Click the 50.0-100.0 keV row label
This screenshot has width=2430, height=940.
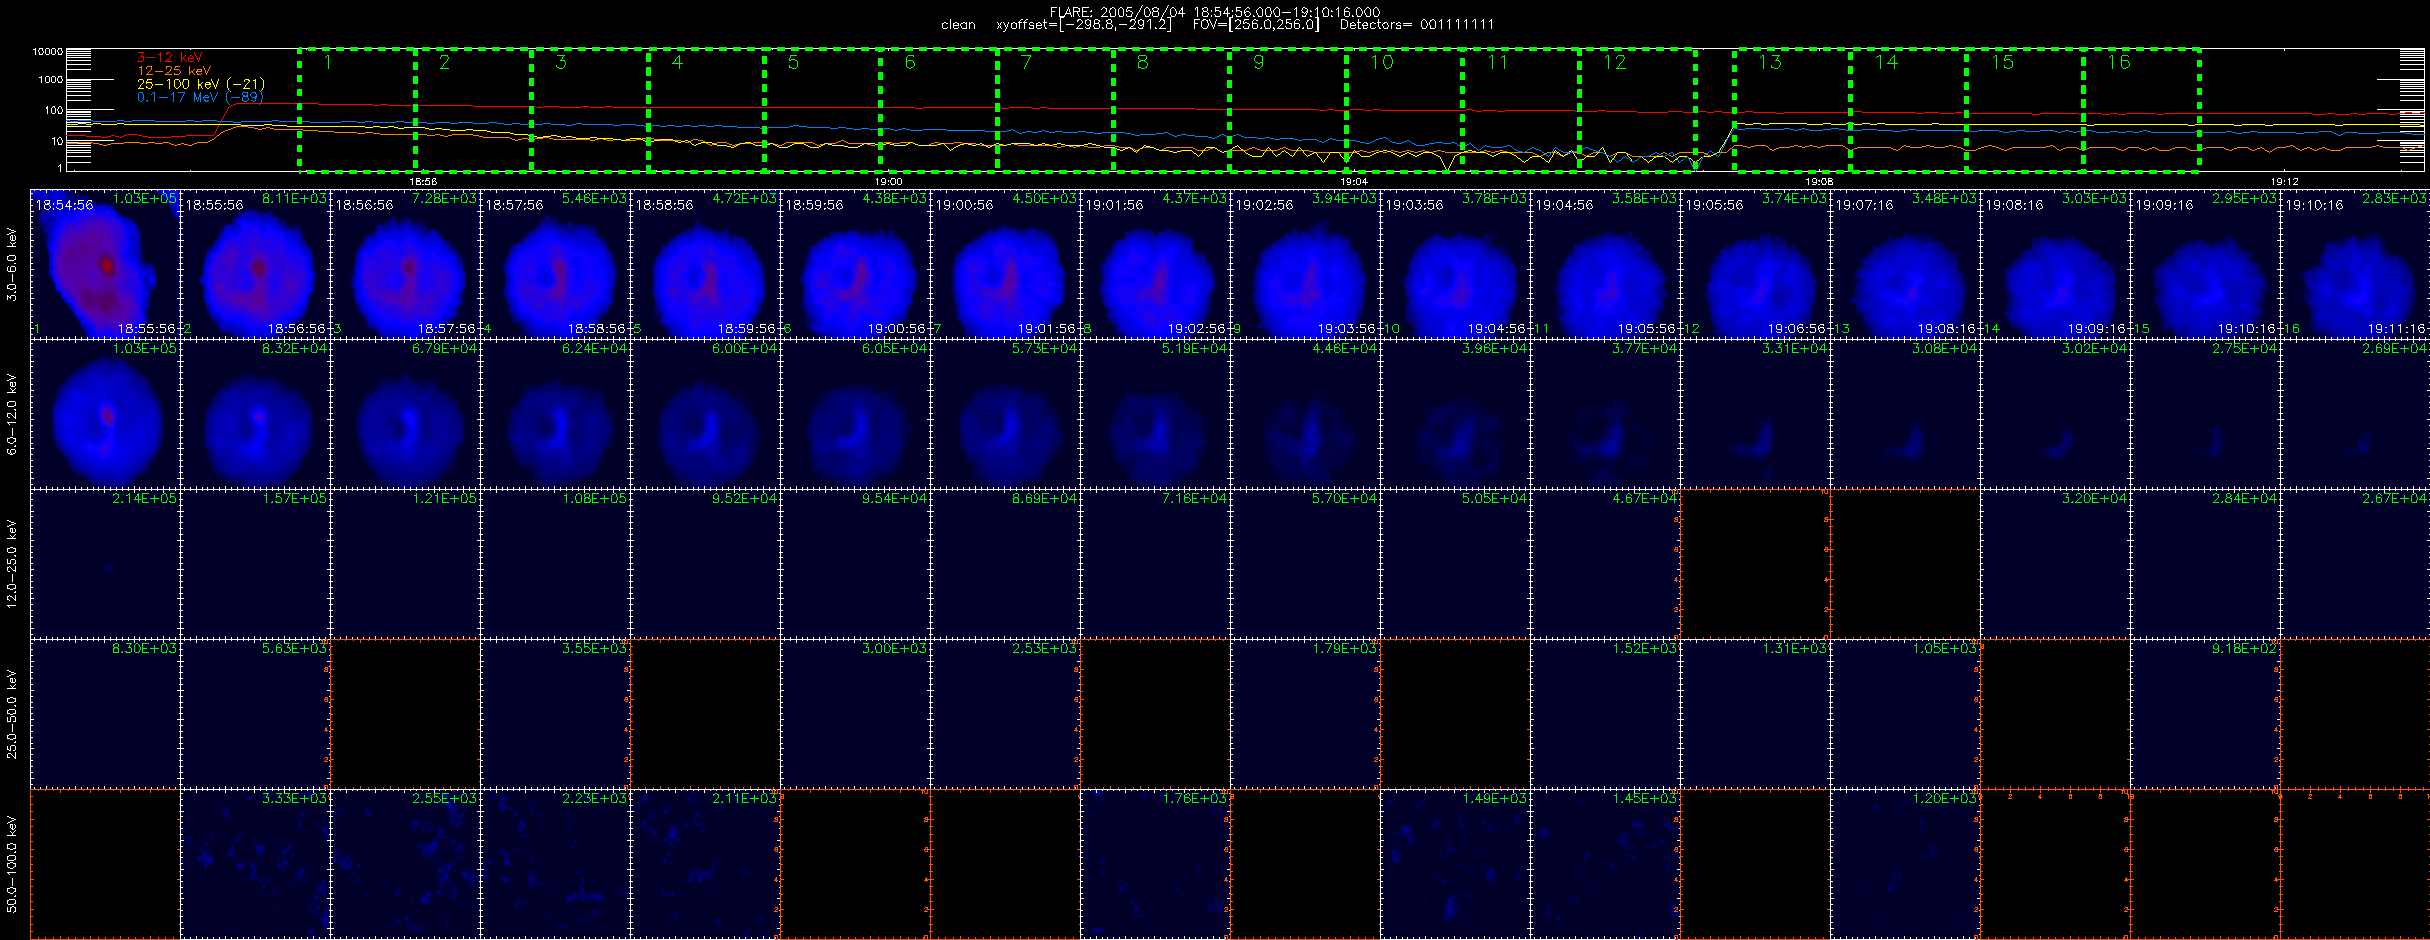(x=12, y=864)
